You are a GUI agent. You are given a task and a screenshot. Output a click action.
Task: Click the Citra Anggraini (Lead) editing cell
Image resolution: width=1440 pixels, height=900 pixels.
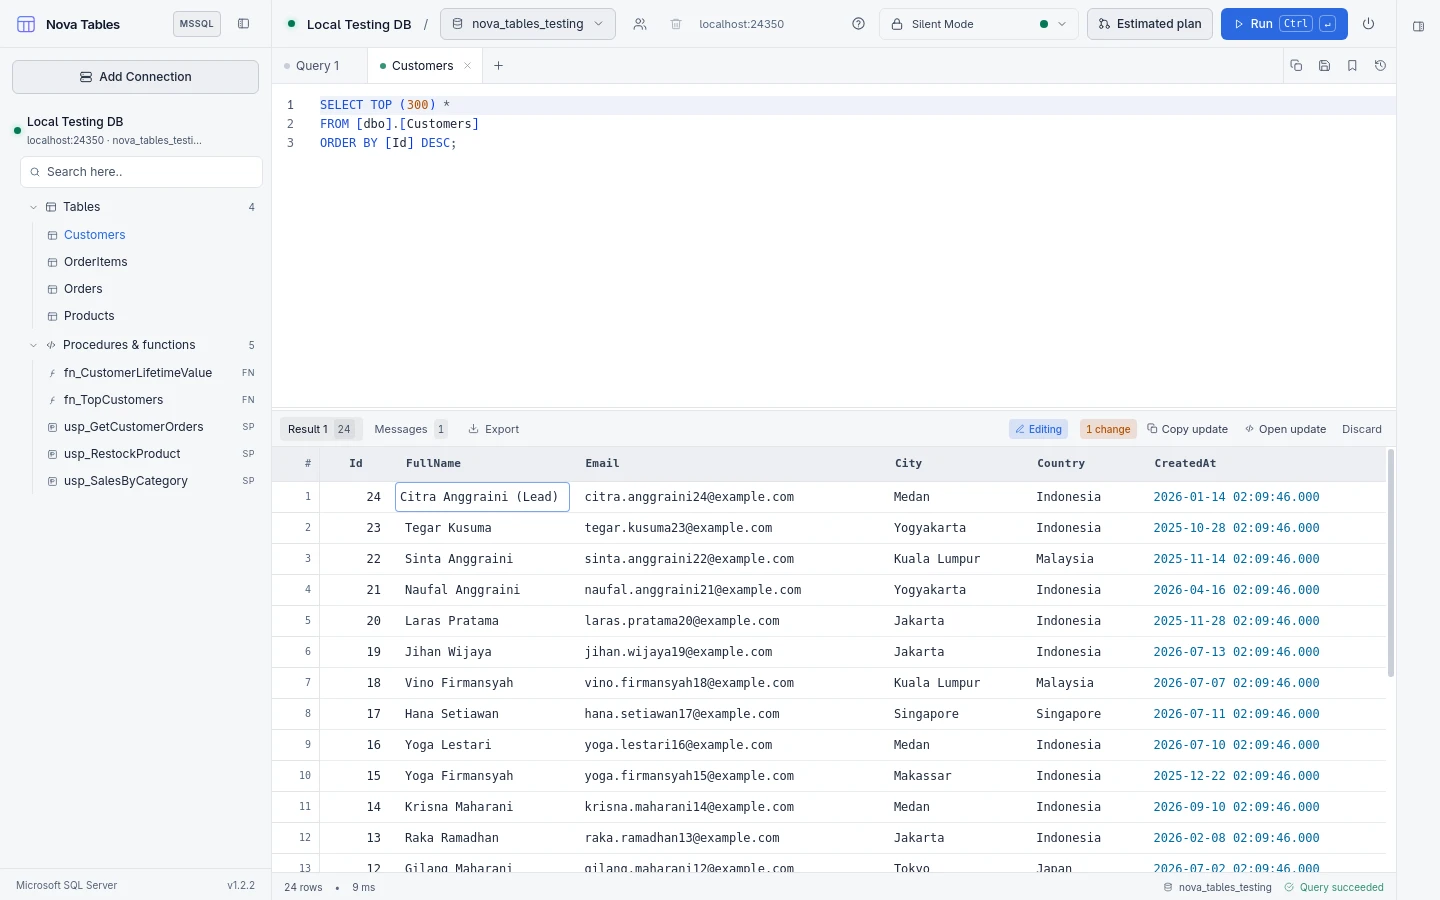tap(482, 497)
